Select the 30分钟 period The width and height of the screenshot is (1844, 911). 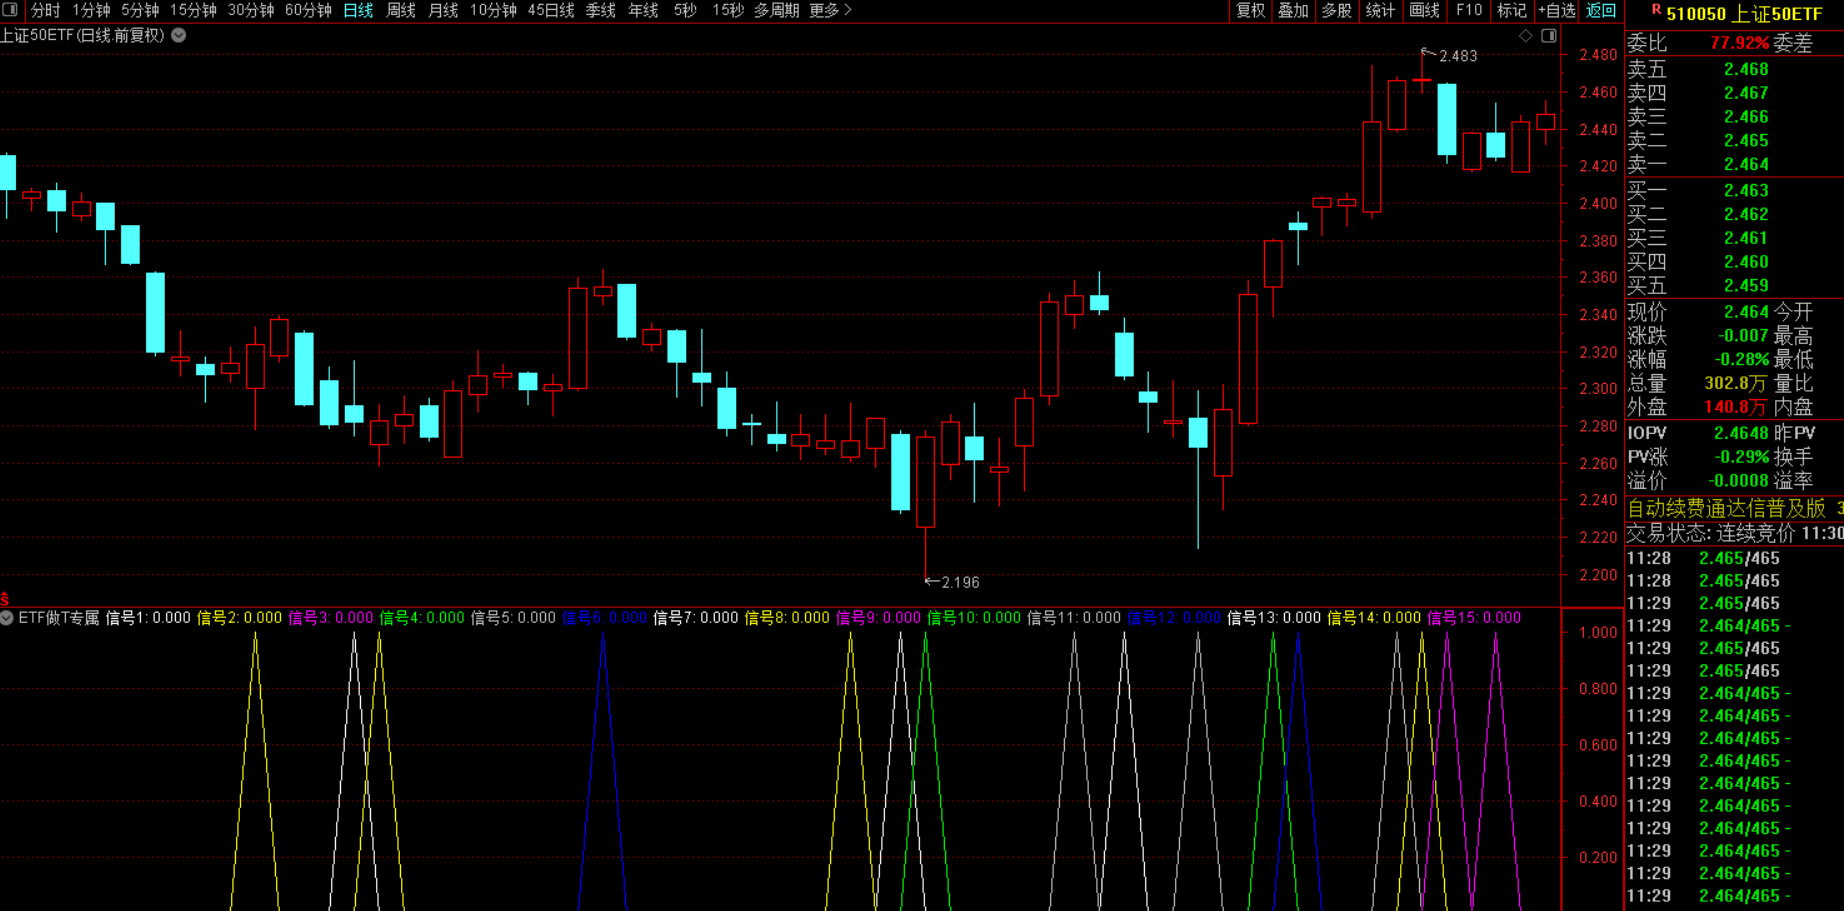(x=251, y=10)
